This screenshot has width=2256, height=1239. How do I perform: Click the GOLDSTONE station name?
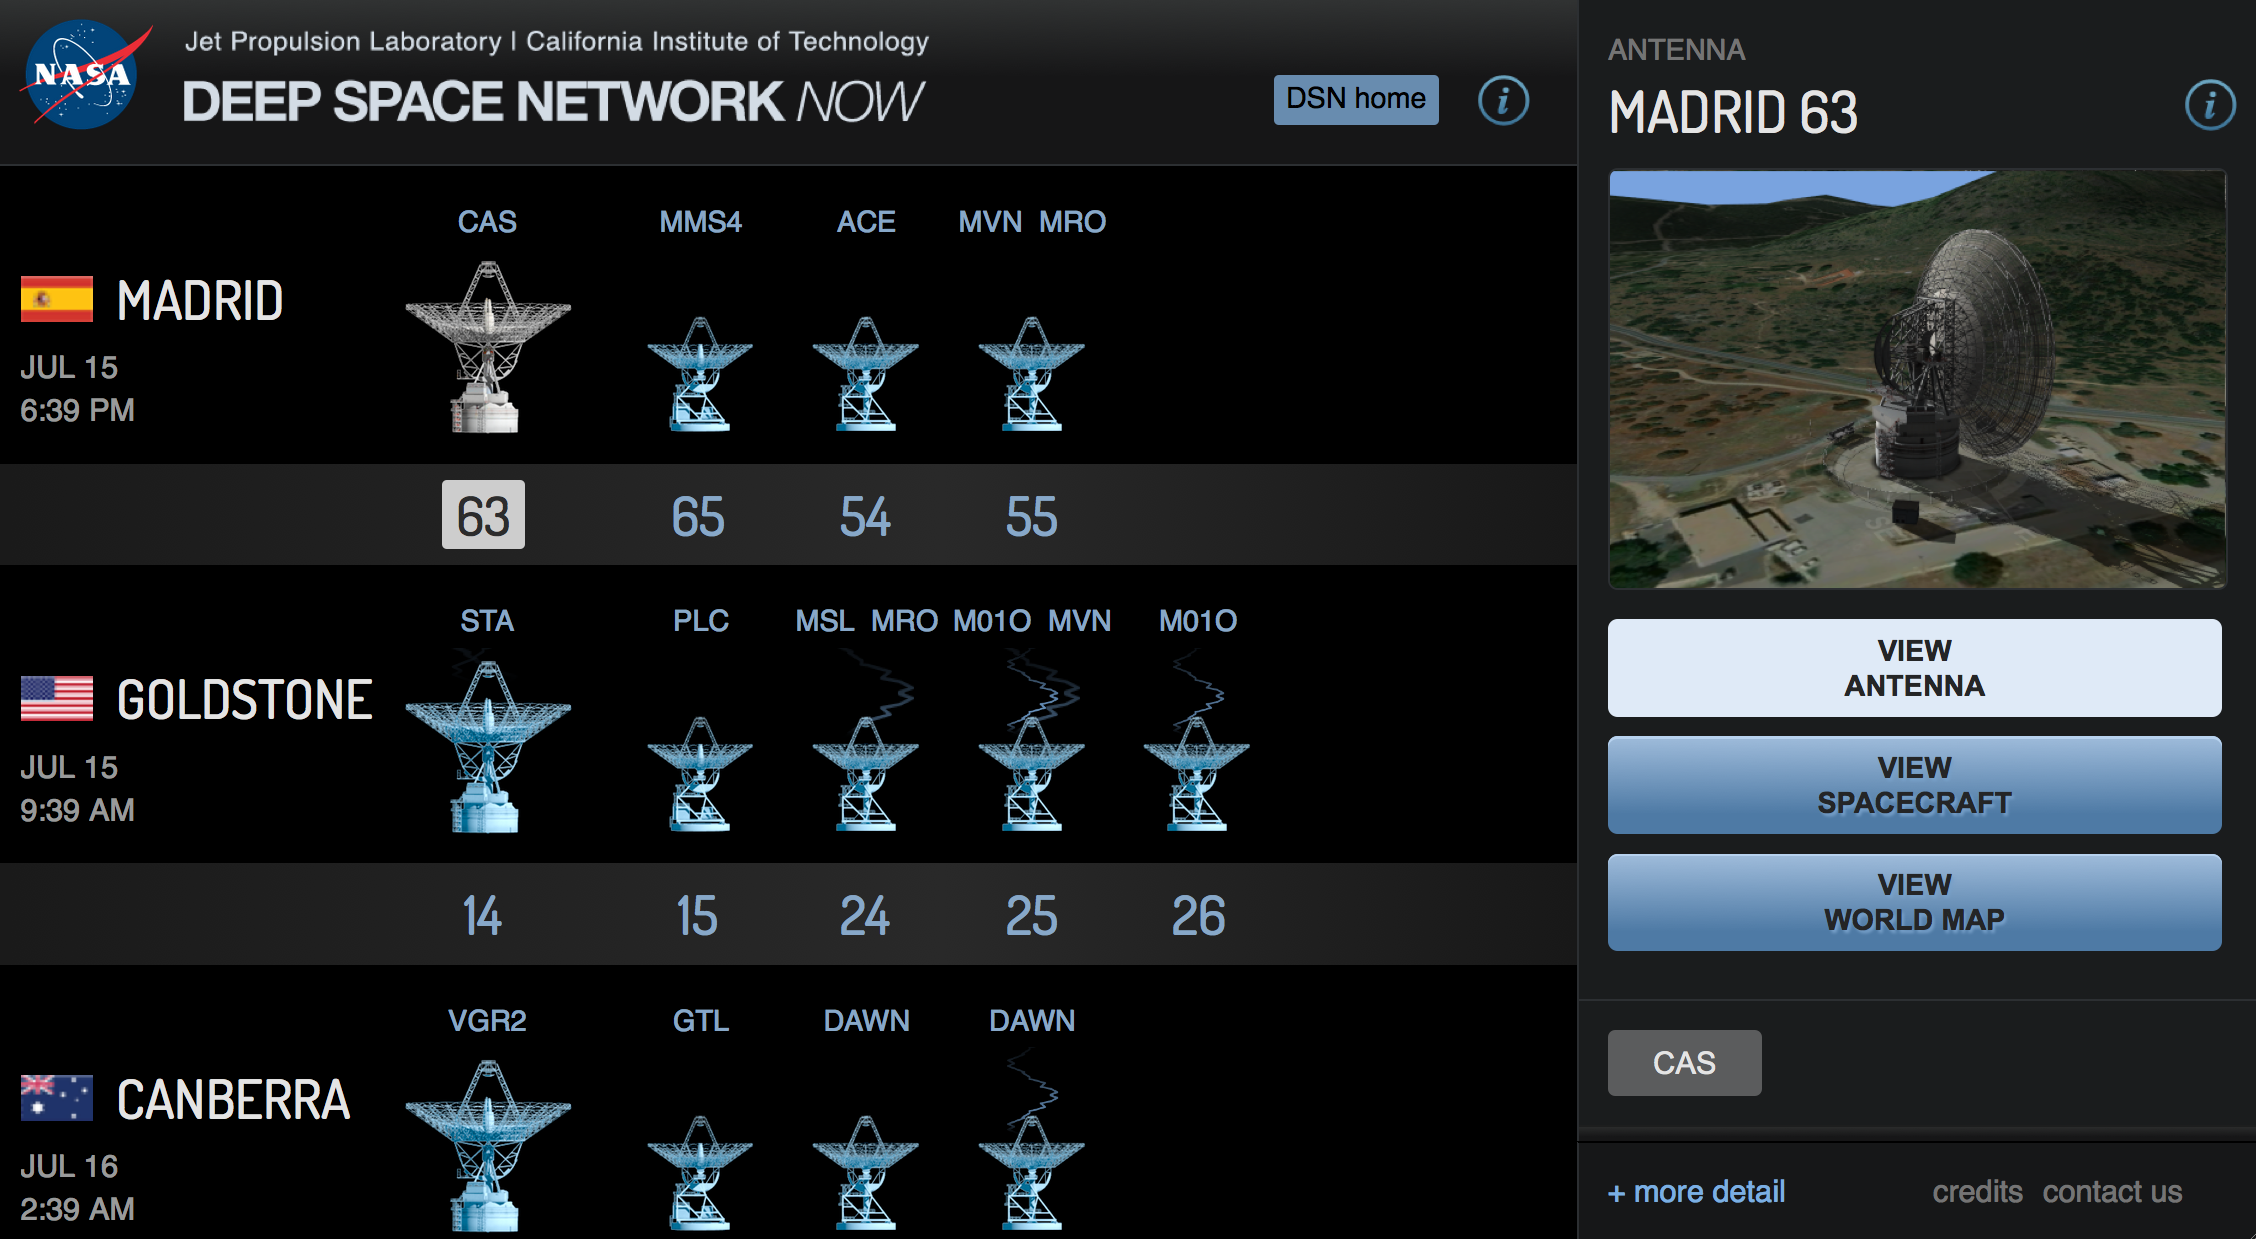tap(245, 700)
